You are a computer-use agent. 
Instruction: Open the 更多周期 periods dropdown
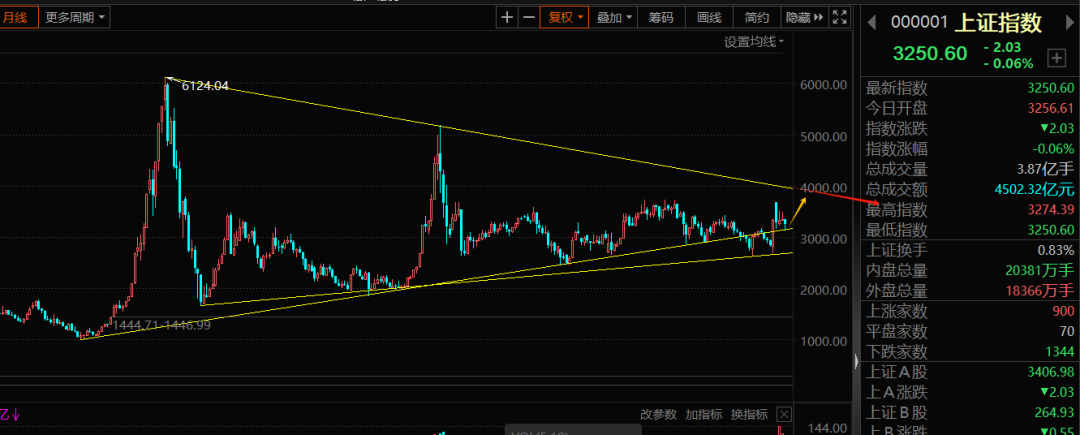point(74,17)
